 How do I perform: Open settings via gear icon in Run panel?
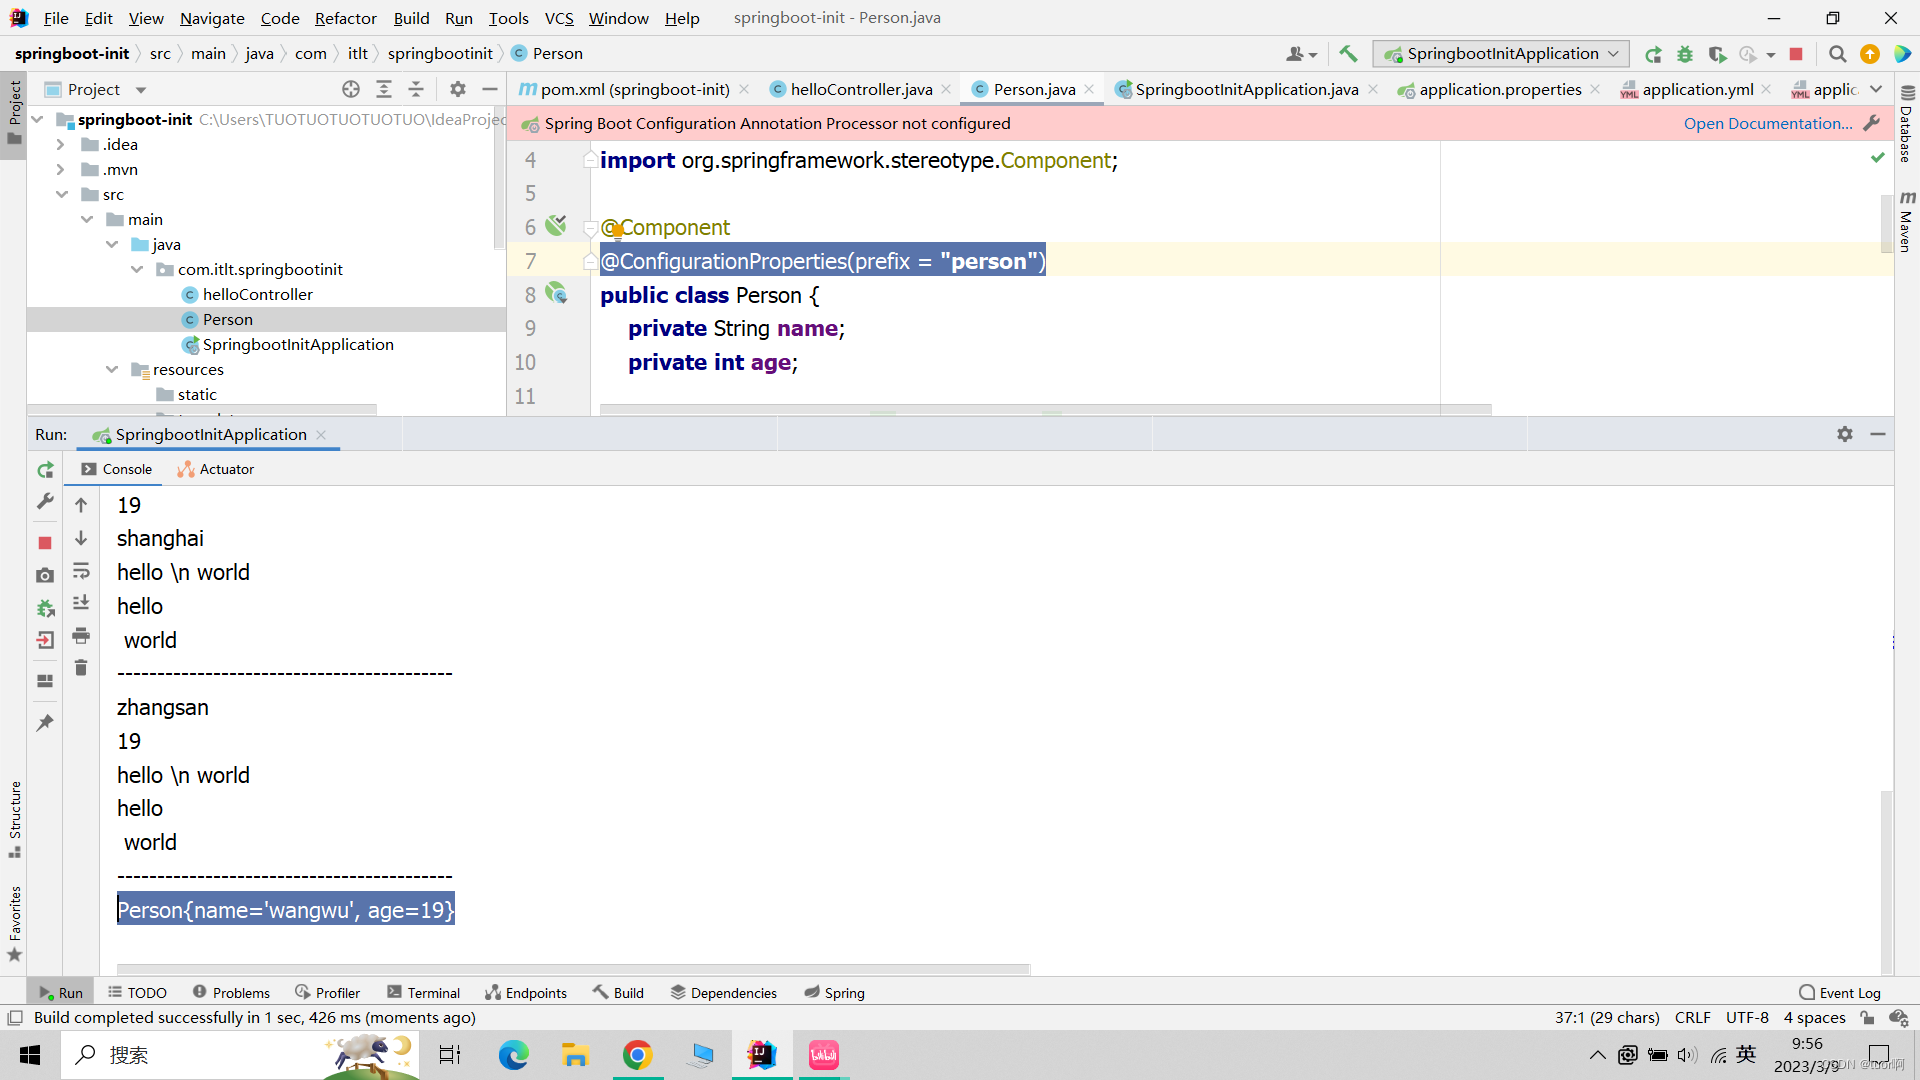(1845, 434)
